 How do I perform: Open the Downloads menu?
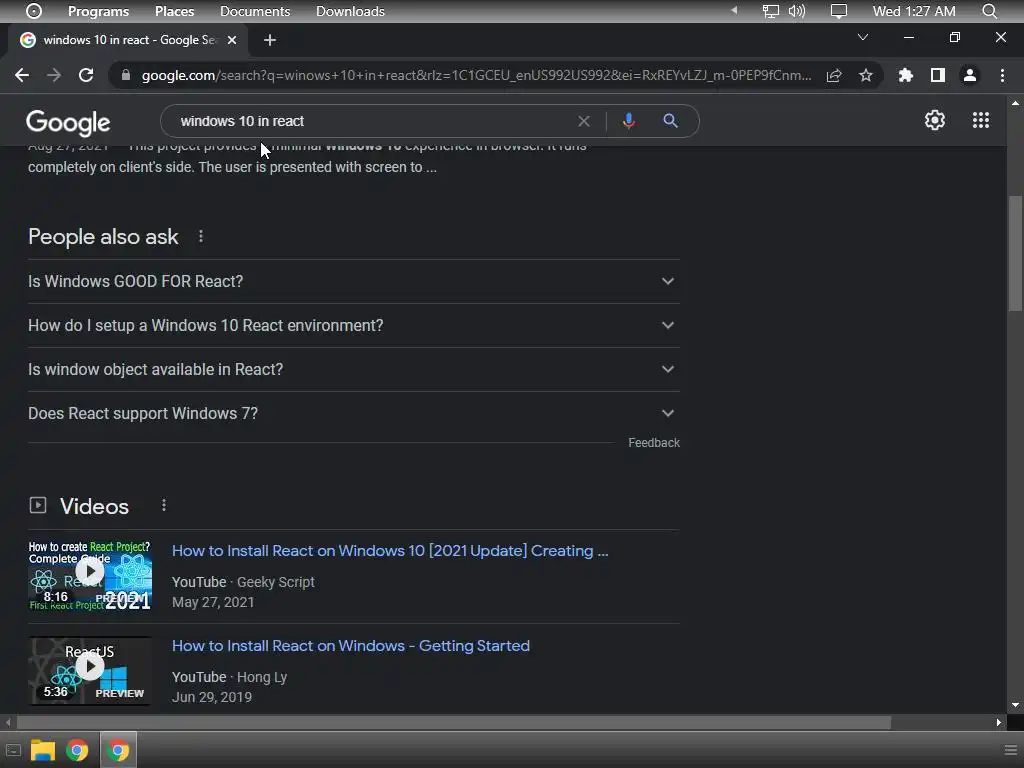(x=350, y=11)
